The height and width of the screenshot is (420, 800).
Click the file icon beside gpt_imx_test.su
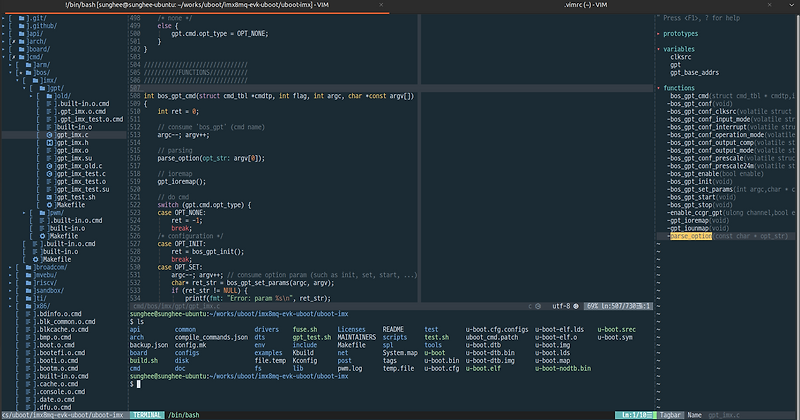pyautogui.click(x=49, y=190)
